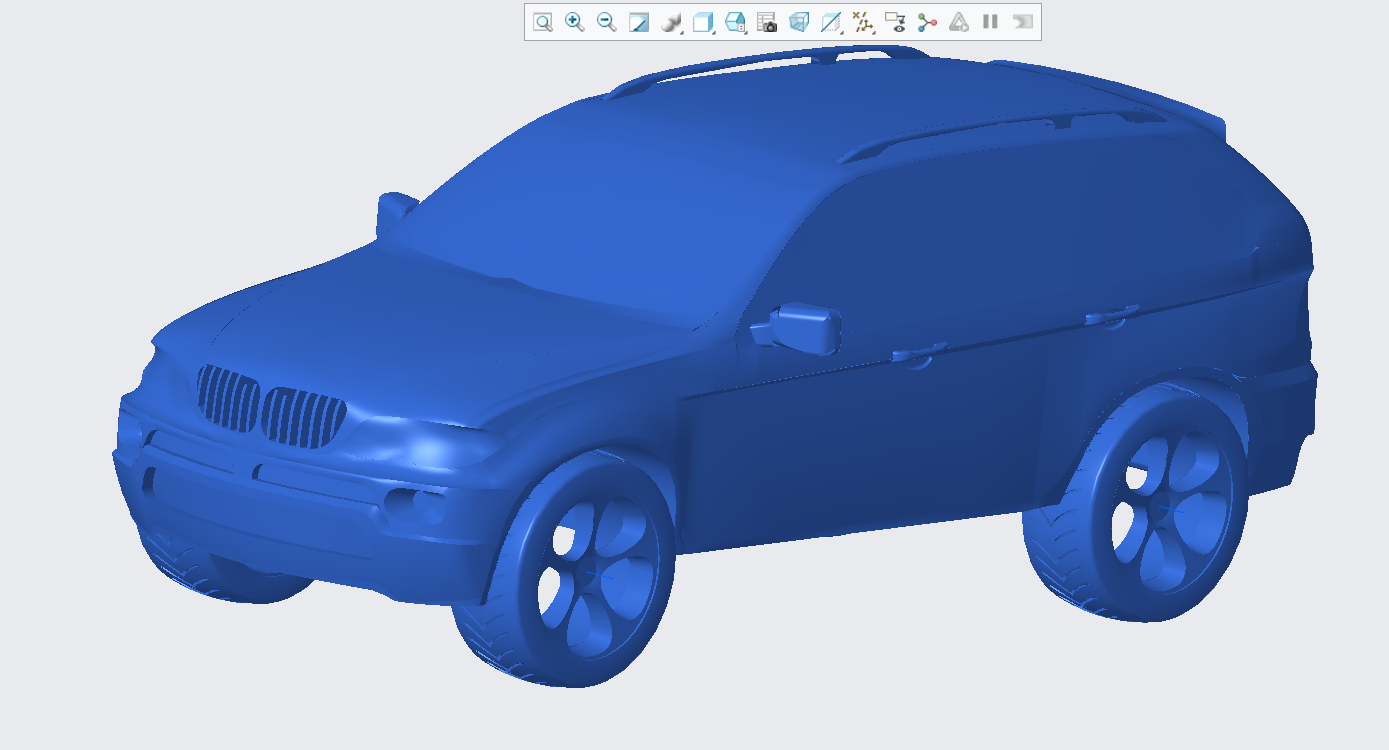
Task: Open the View Manager camera icon
Action: [x=767, y=22]
